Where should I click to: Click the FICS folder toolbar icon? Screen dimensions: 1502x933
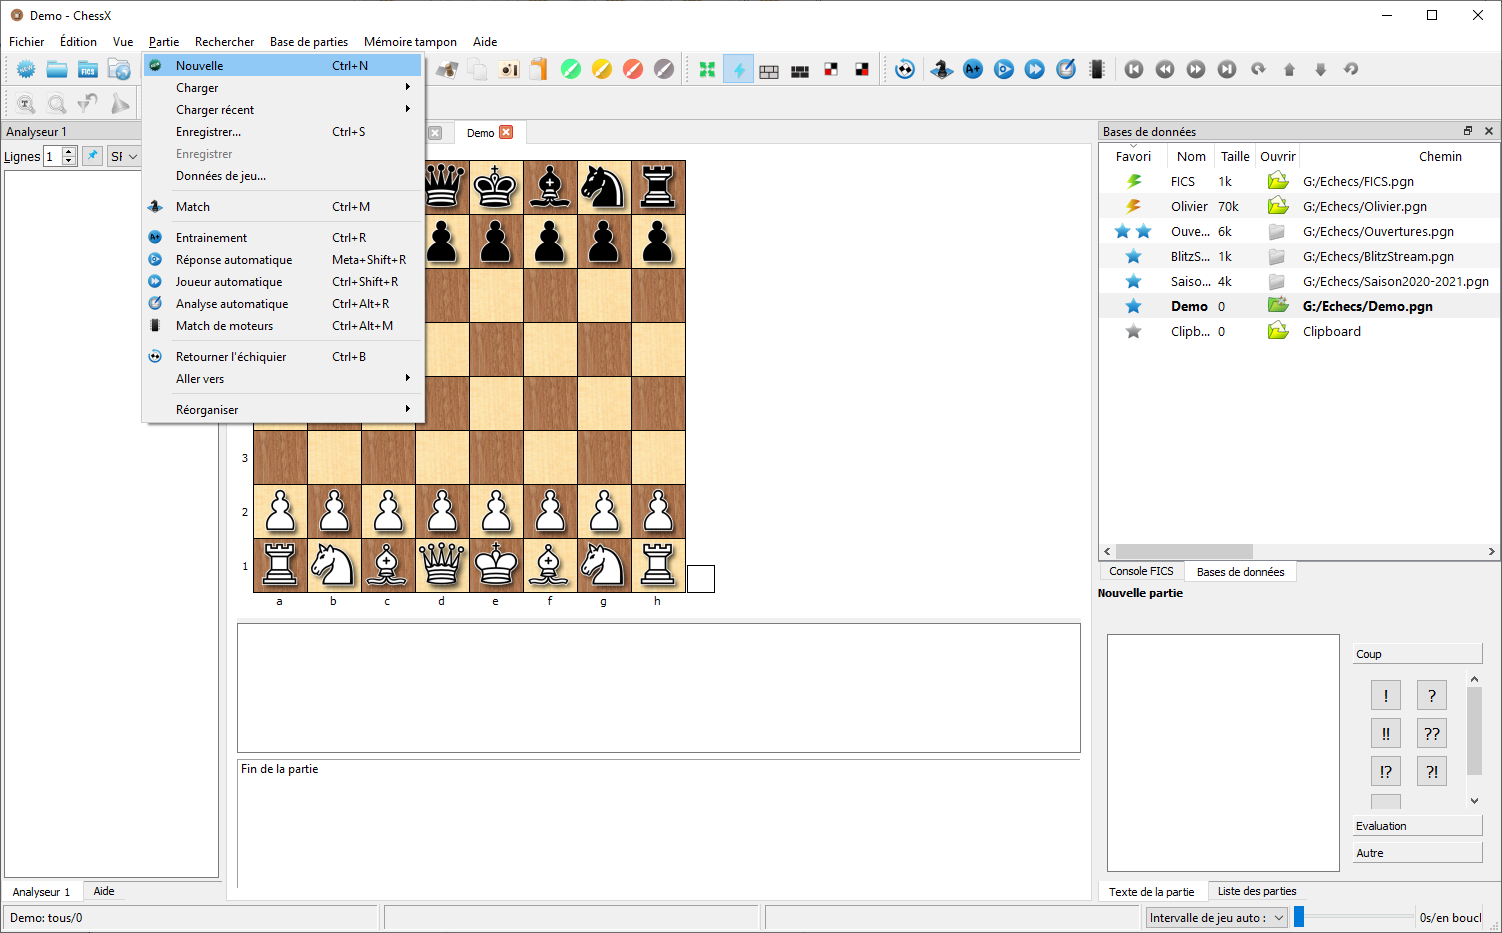click(88, 70)
